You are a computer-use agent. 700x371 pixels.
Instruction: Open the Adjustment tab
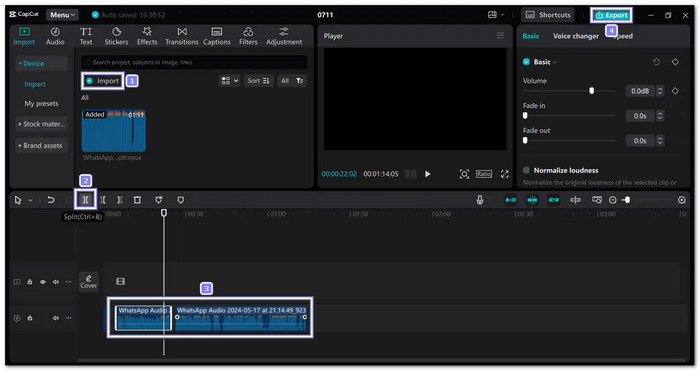[284, 36]
